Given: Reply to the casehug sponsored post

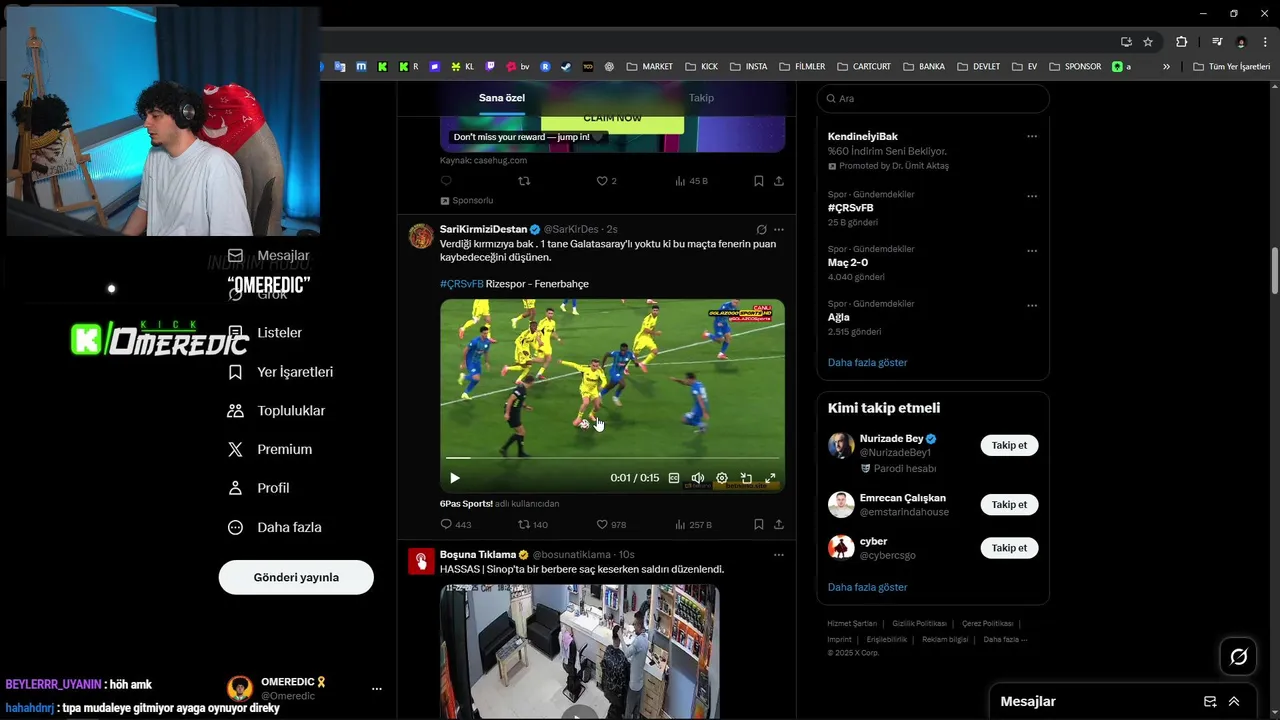Looking at the screenshot, I should 446,181.
